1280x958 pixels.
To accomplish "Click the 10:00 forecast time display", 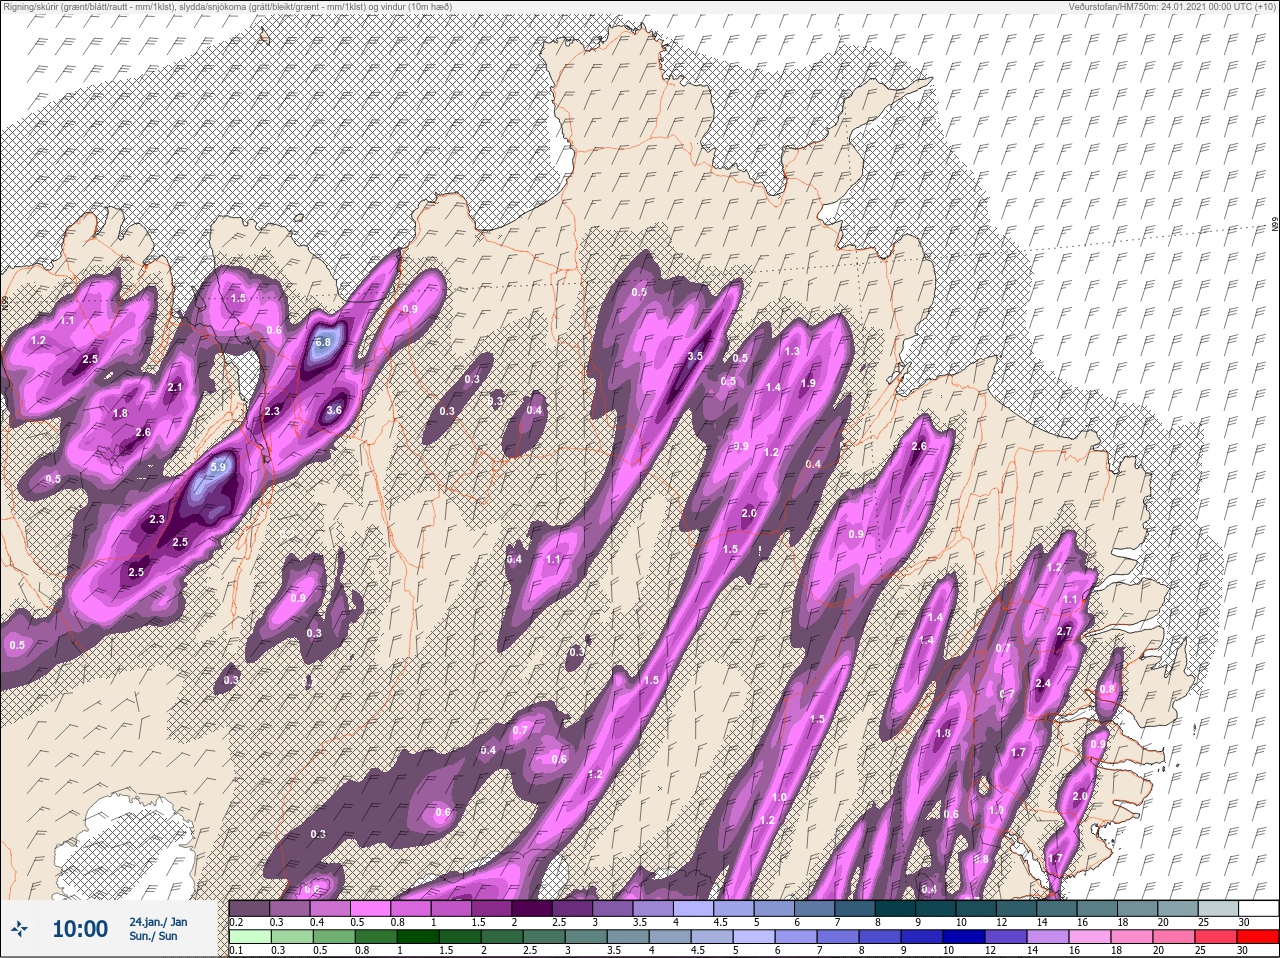I will click(x=80, y=929).
